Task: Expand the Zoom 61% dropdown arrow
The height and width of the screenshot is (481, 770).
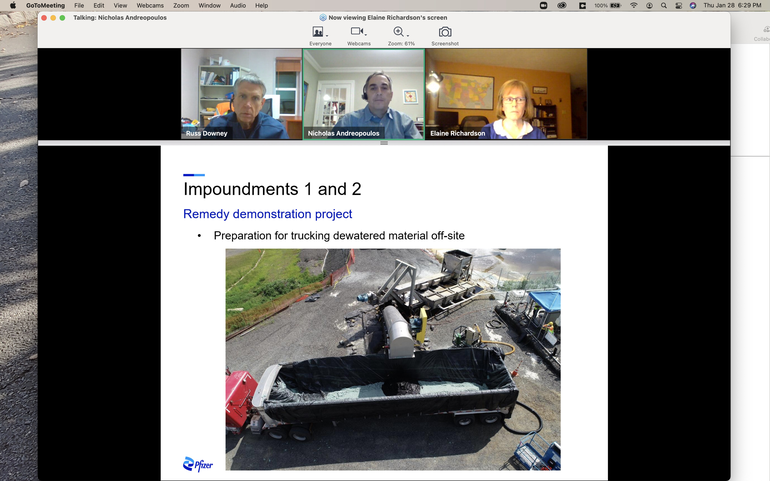Action: (x=408, y=35)
